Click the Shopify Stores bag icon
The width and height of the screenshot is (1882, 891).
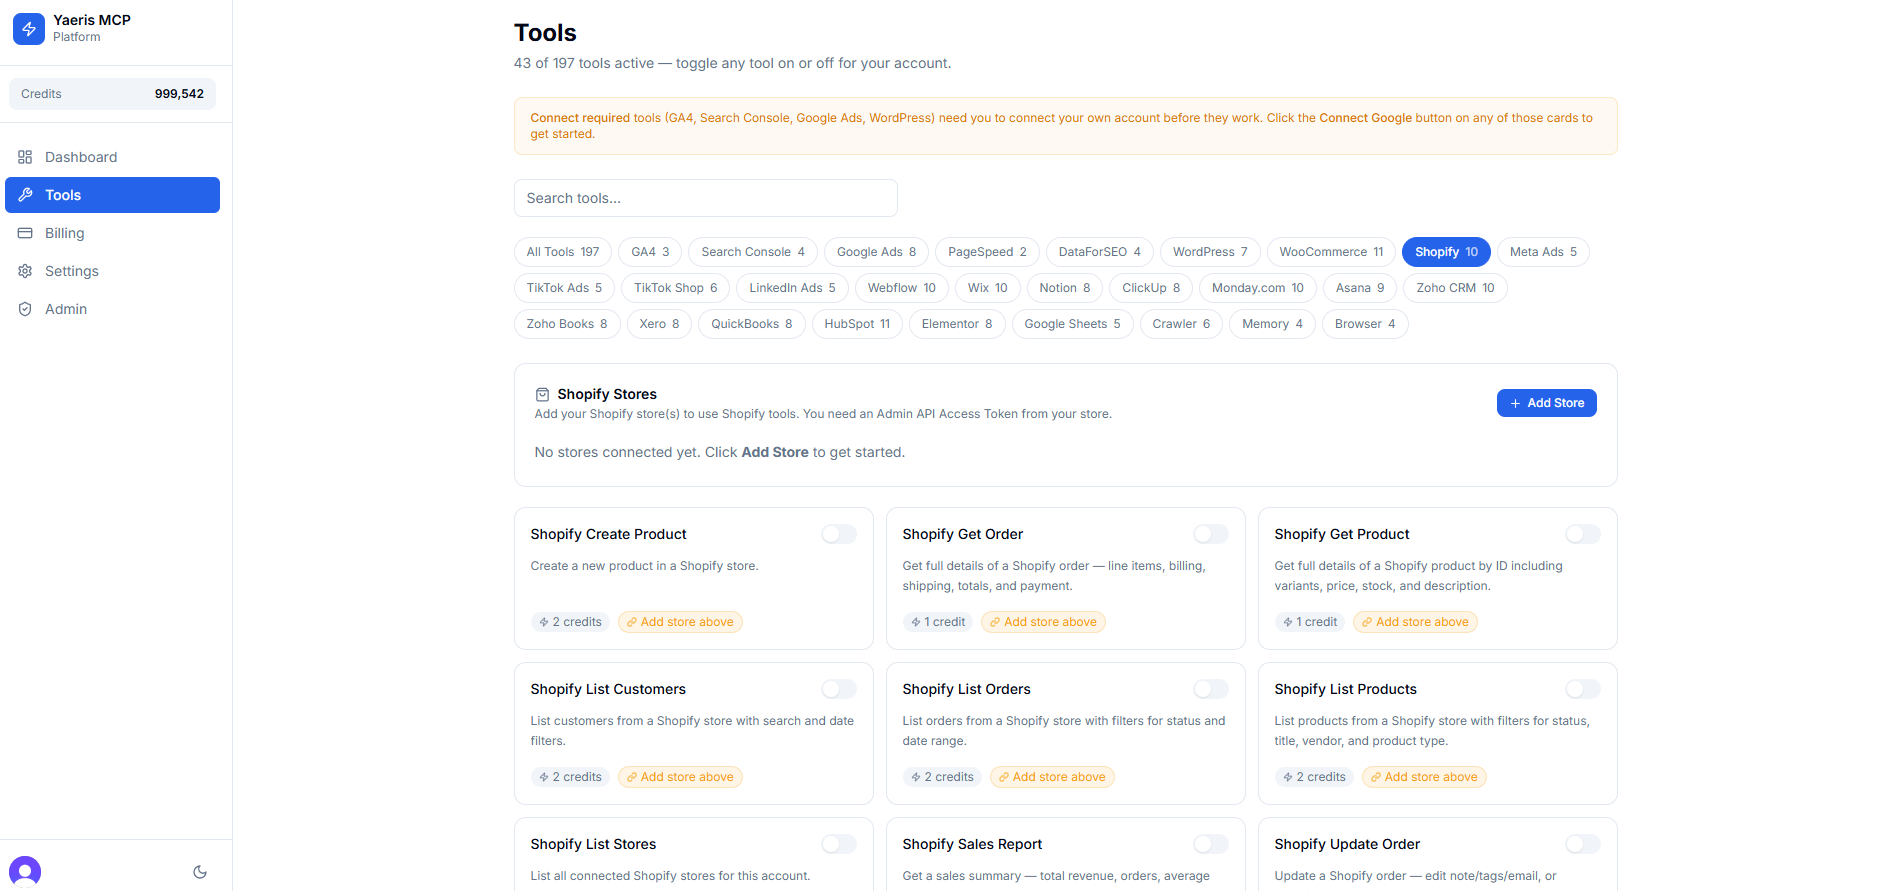pos(542,394)
